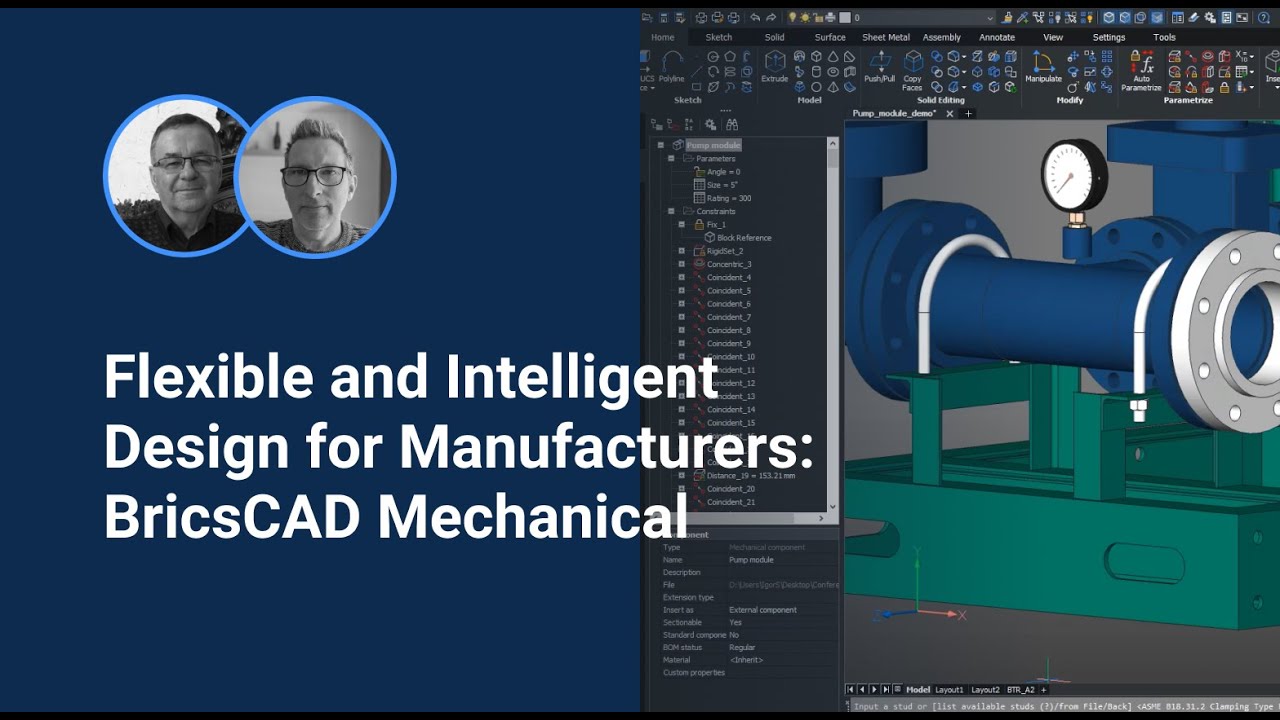Add a new layout with the plus button
Viewport: 1280px width, 720px height.
1043,689
